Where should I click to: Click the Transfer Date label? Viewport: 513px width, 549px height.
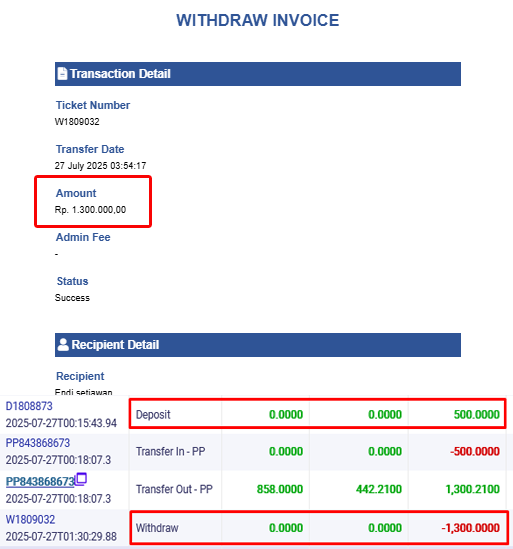coord(90,149)
